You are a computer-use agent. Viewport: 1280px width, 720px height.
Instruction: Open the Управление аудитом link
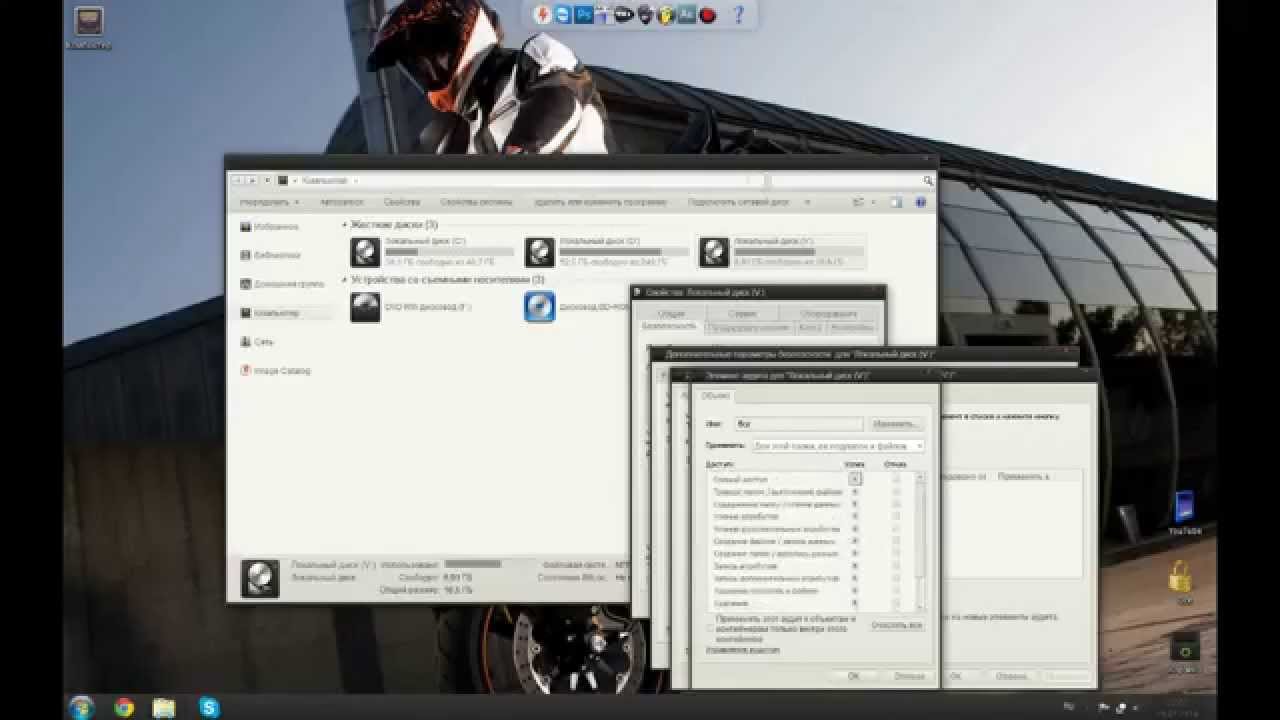tap(742, 650)
